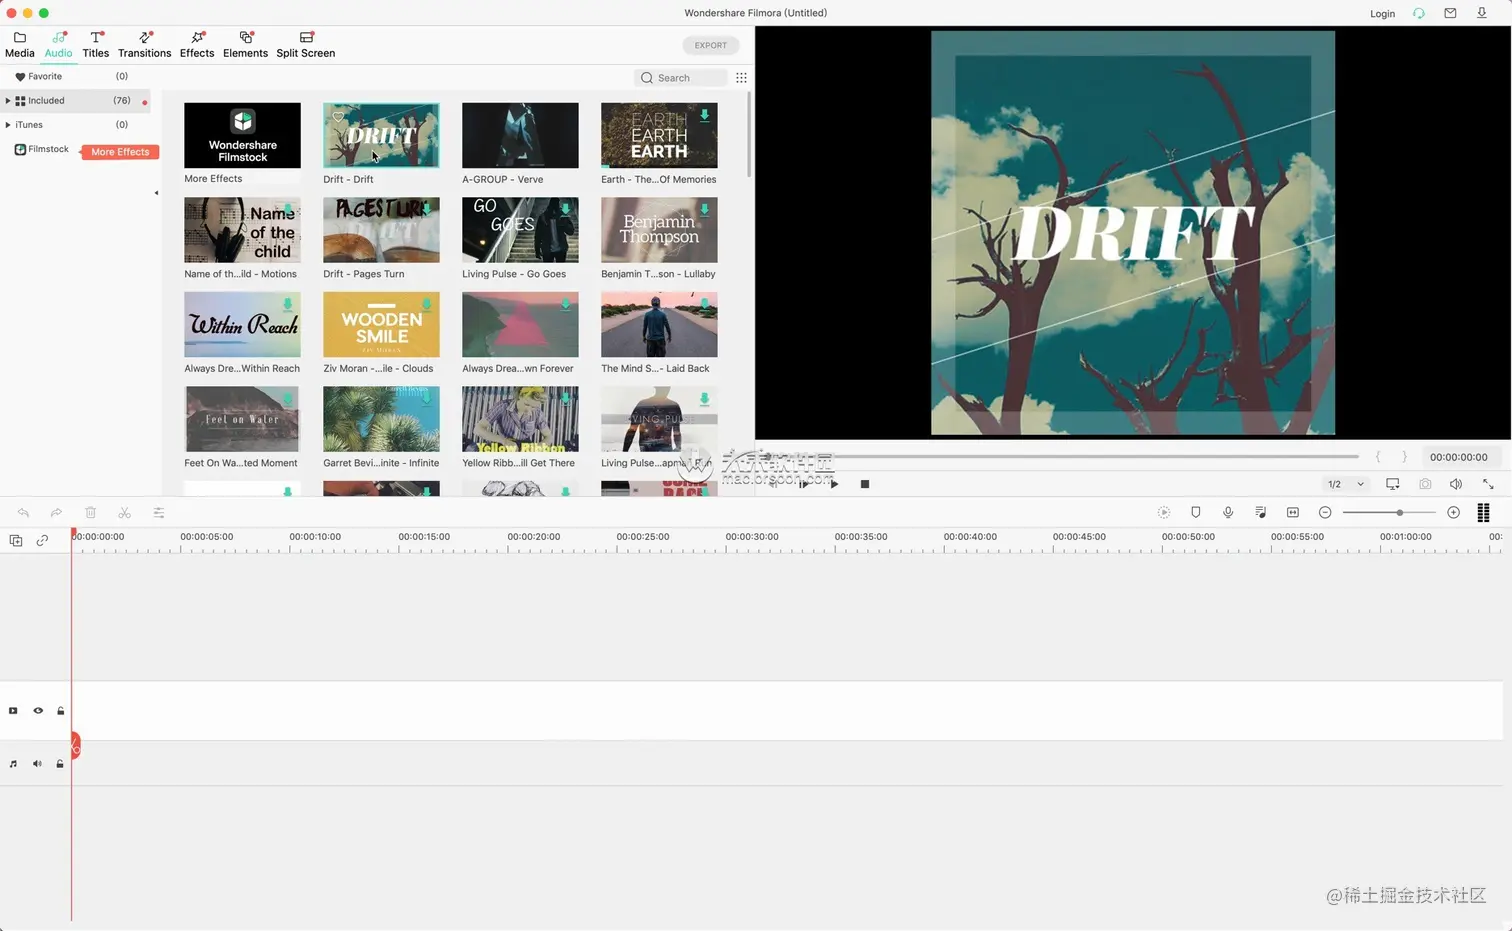Click the split scissors icon
This screenshot has height=931, width=1512.
(124, 513)
